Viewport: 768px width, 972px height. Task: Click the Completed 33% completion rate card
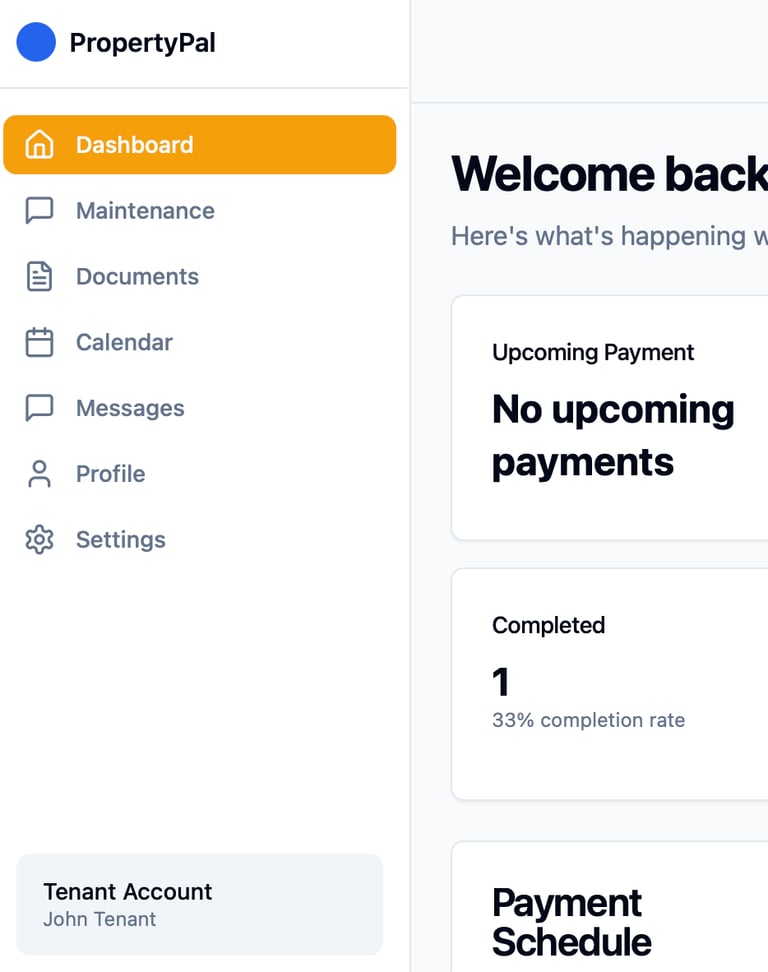click(610, 684)
